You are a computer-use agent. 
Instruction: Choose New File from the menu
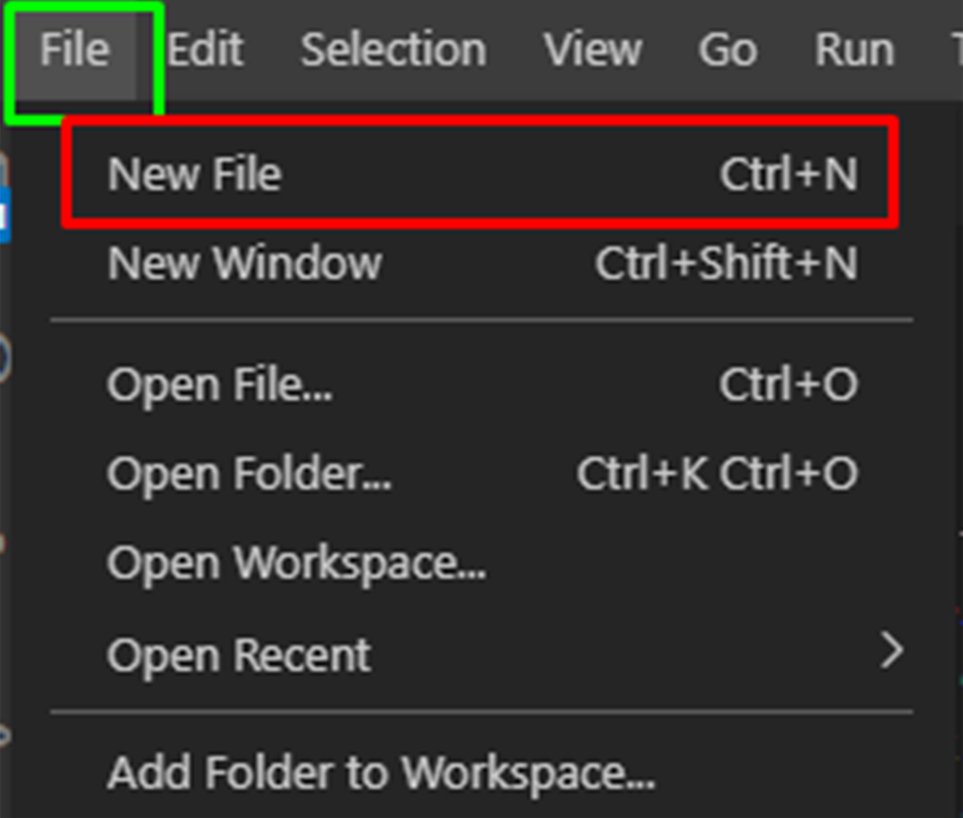coord(482,174)
